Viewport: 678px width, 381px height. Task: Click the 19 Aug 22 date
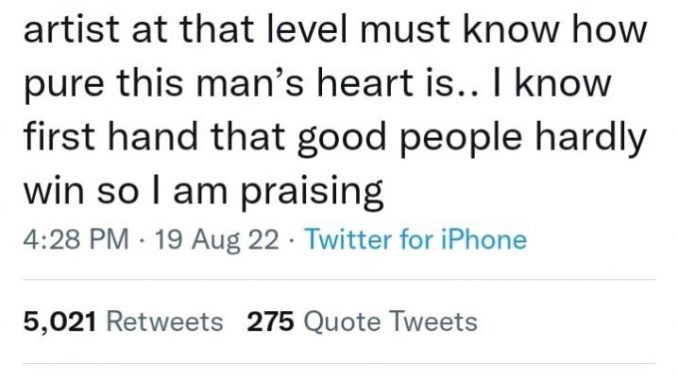pyautogui.click(x=217, y=239)
